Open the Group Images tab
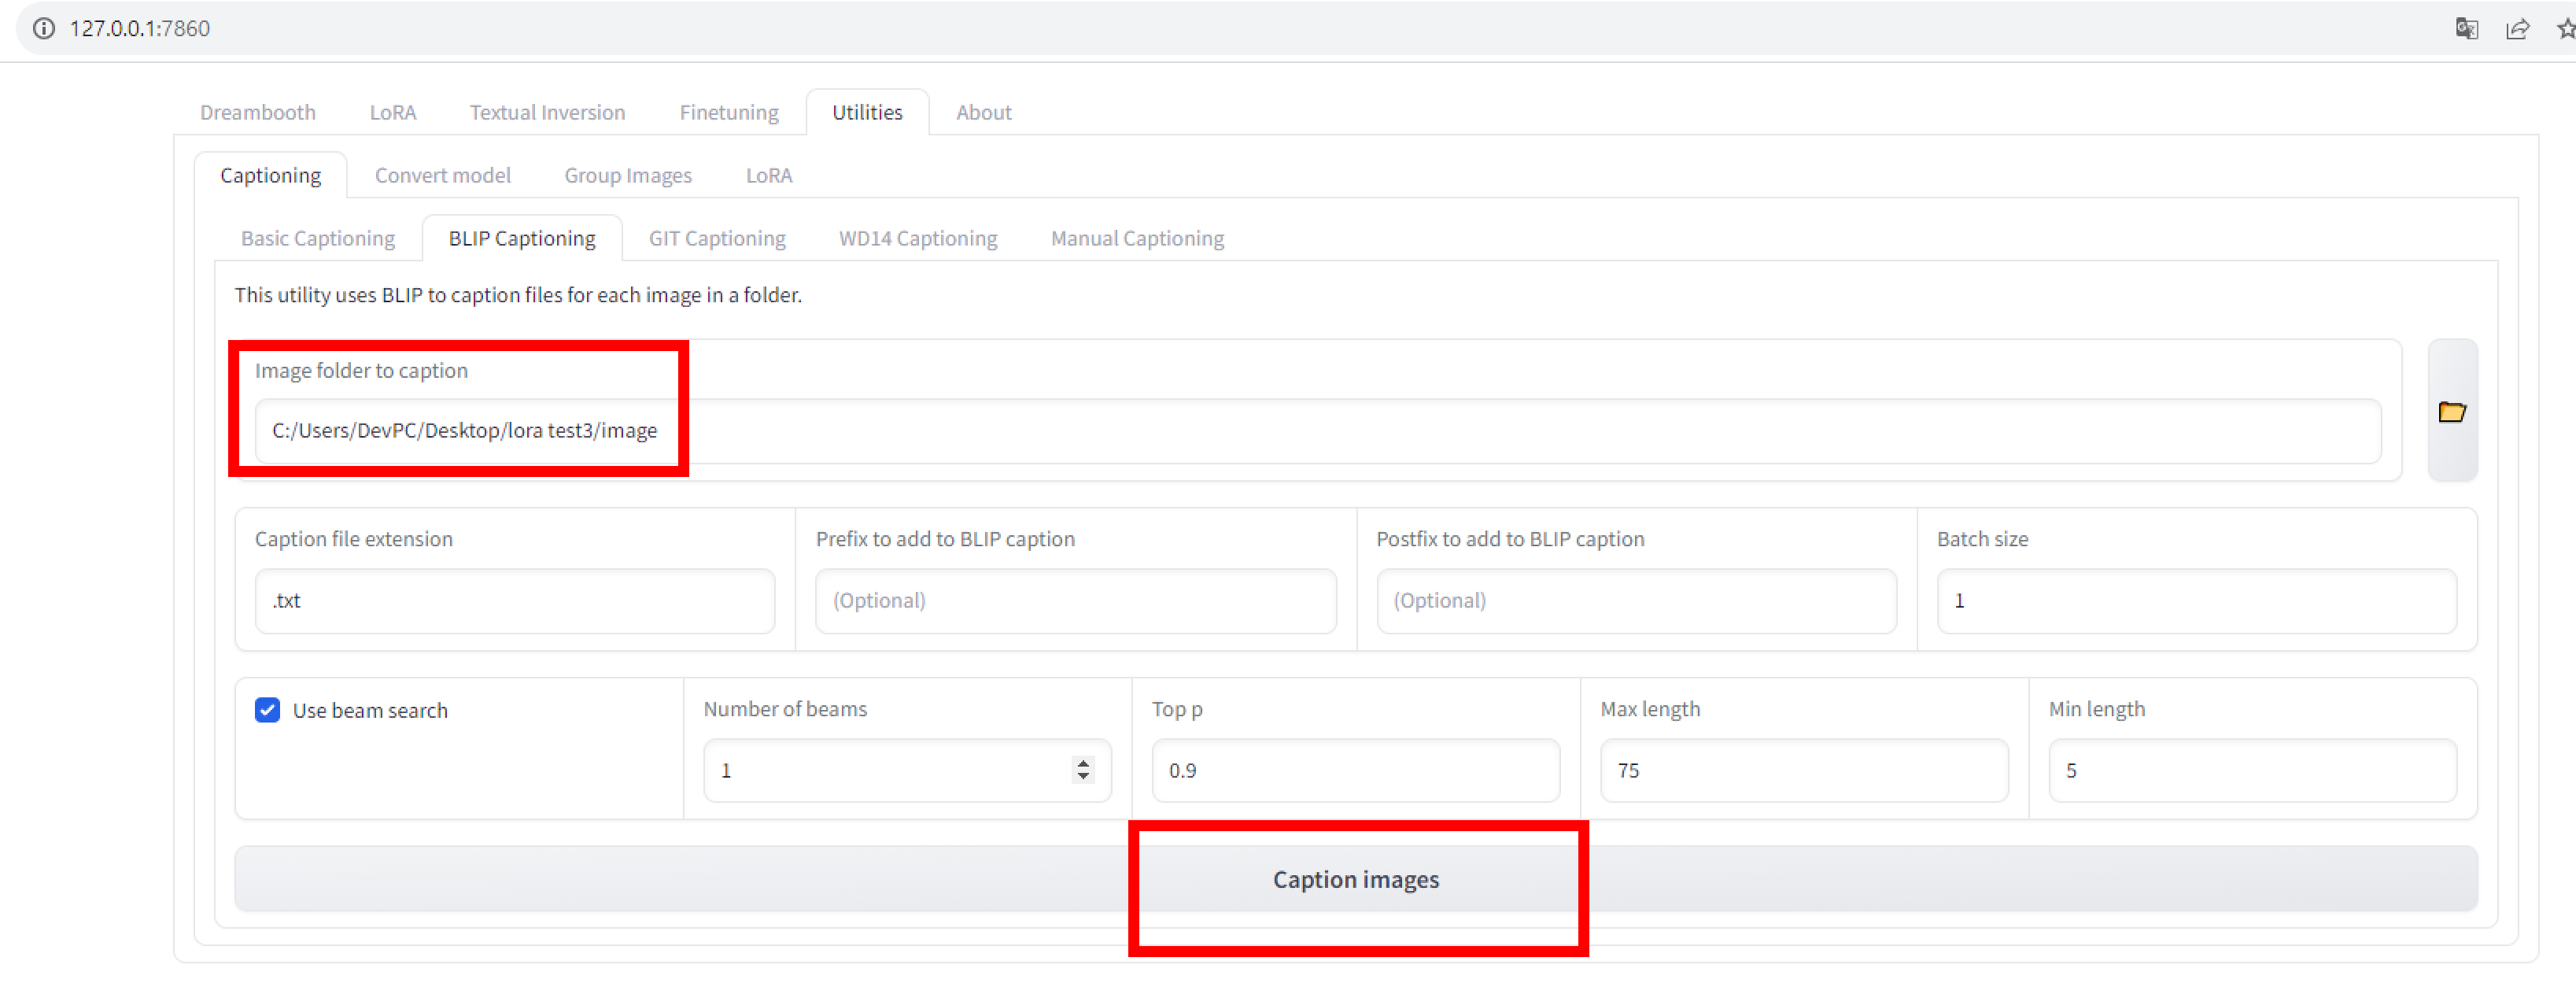 tap(627, 175)
